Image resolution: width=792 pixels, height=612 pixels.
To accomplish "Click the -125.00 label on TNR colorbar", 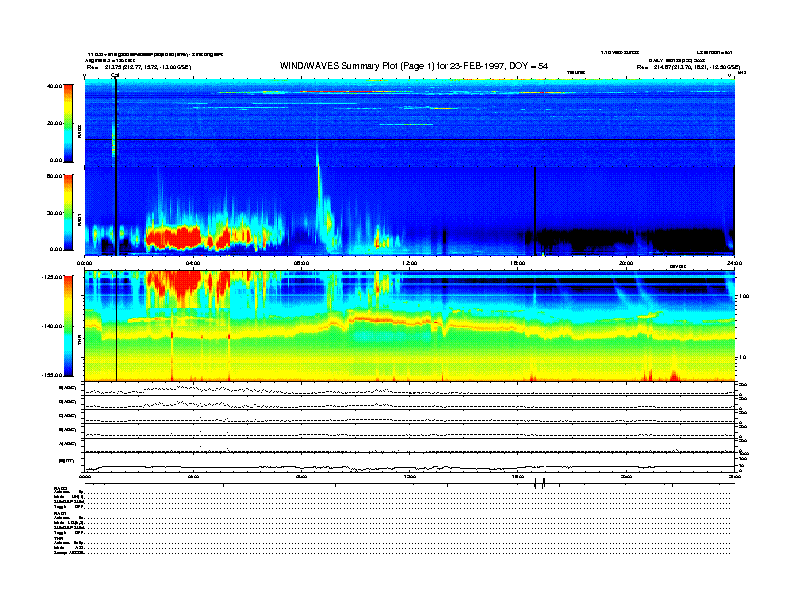I will pyautogui.click(x=53, y=277).
